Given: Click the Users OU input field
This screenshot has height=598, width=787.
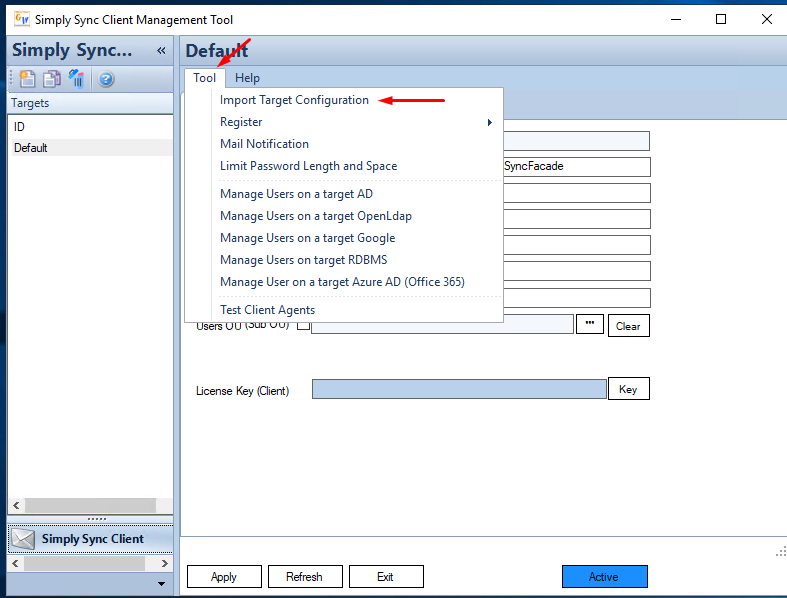Looking at the screenshot, I should click(x=443, y=325).
